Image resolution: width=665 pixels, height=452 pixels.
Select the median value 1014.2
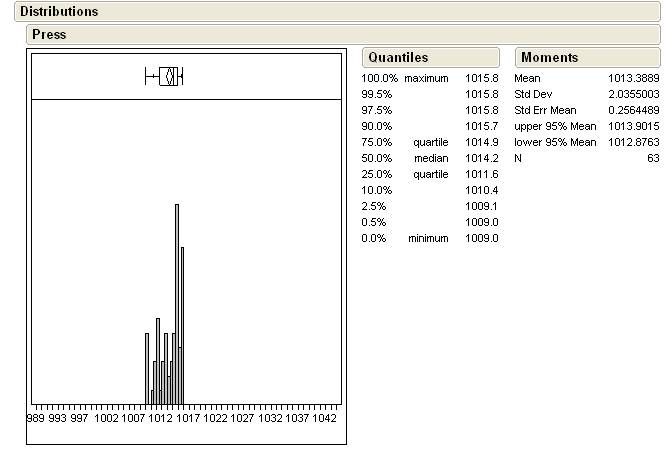[481, 158]
